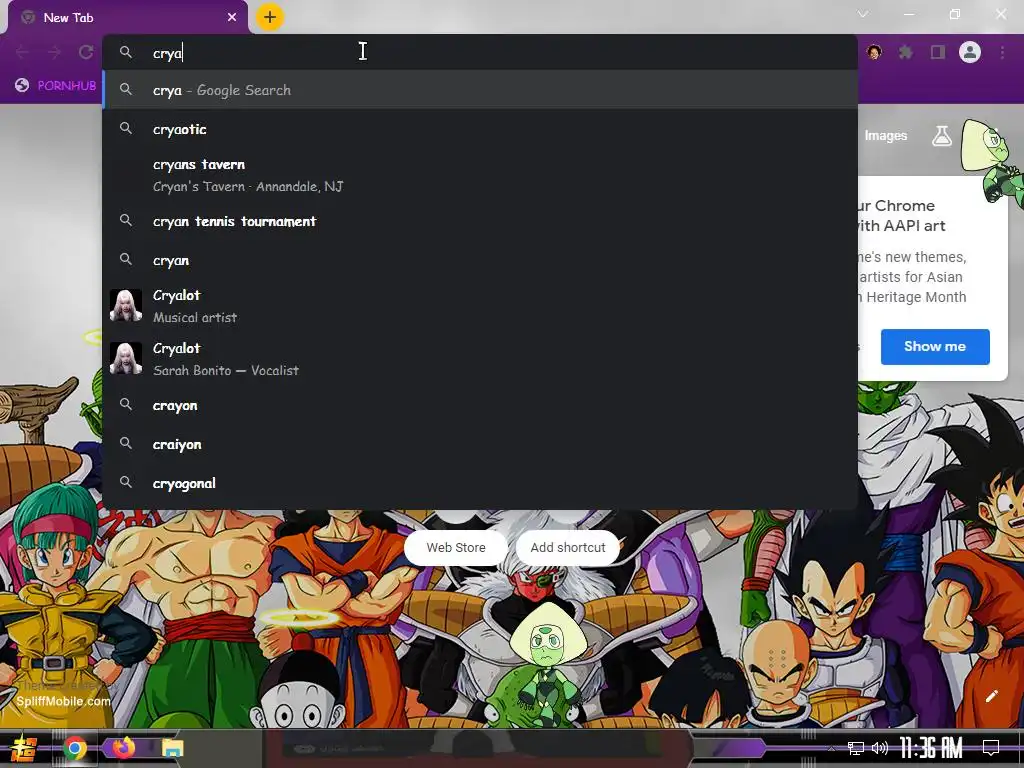Select the 'cryaotic' suggestion

(x=480, y=129)
